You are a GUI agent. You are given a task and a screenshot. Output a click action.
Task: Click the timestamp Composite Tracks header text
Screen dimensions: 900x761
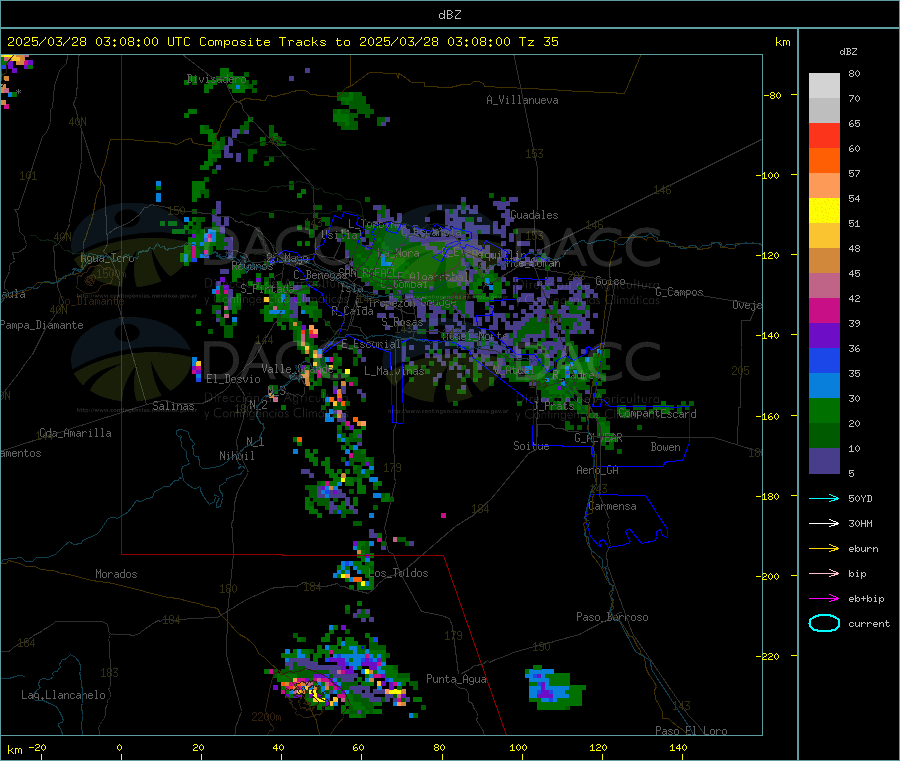[282, 42]
